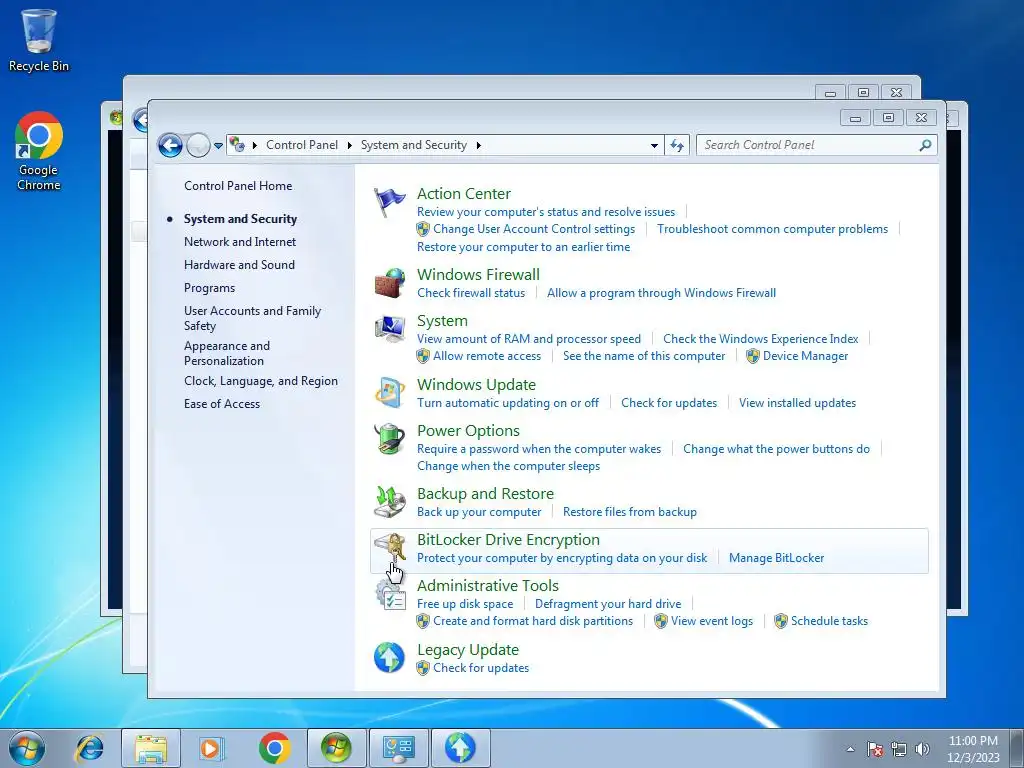1024x768 pixels.
Task: Click the taskbar clock and date
Action: tap(973, 749)
